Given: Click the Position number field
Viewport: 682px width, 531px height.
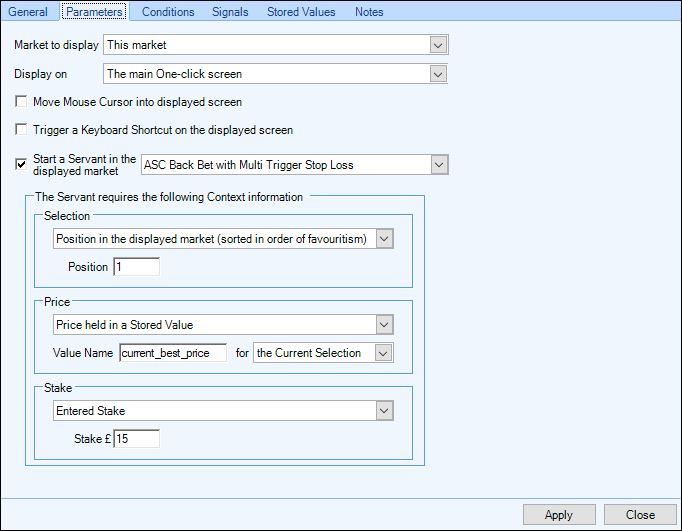Looking at the screenshot, I should [x=137, y=267].
